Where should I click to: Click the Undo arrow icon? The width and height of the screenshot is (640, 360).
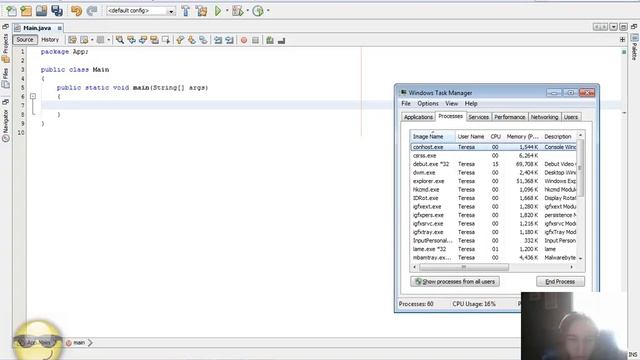tap(76, 11)
